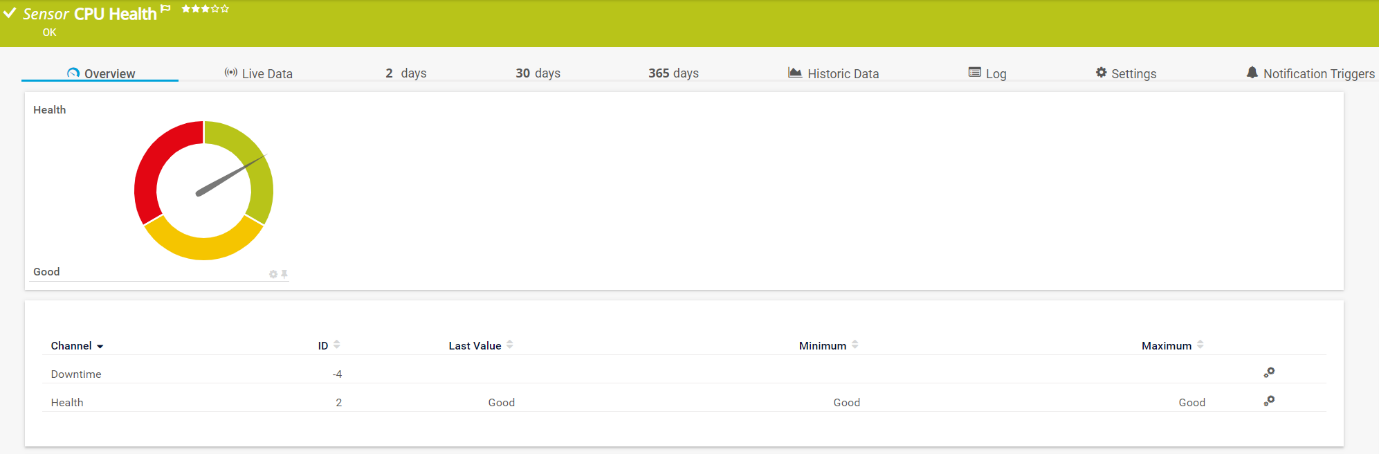Click the pin icon below the Health gauge
This screenshot has height=454, width=1379.
pyautogui.click(x=284, y=274)
